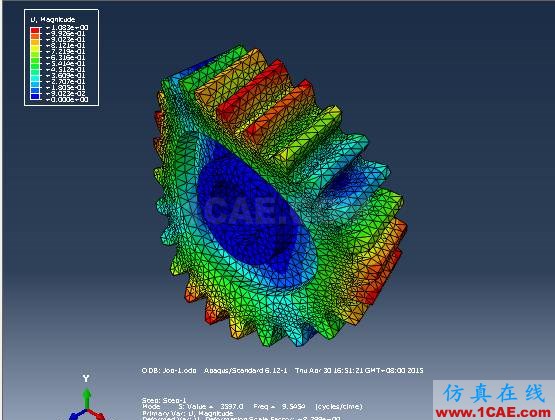This screenshot has height=420, width=555.
Task: Click legend value +1.805e-01
Action: (65, 87)
